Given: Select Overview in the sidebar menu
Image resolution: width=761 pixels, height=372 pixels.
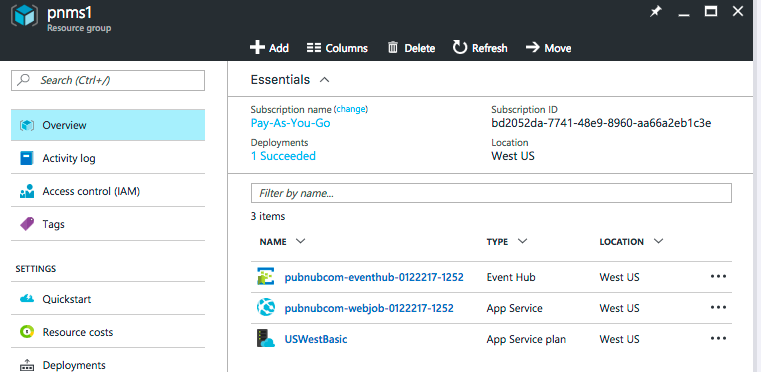Looking at the screenshot, I should tap(108, 125).
